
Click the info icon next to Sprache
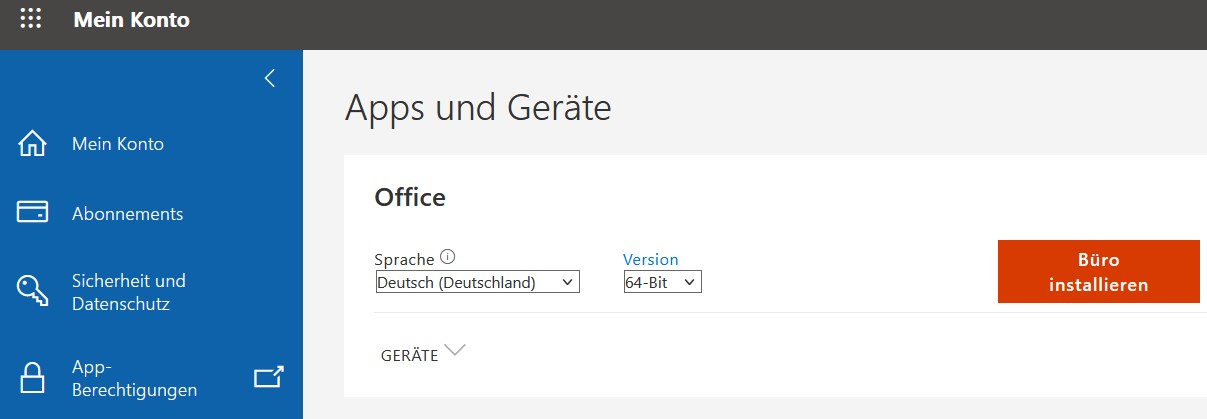point(447,258)
